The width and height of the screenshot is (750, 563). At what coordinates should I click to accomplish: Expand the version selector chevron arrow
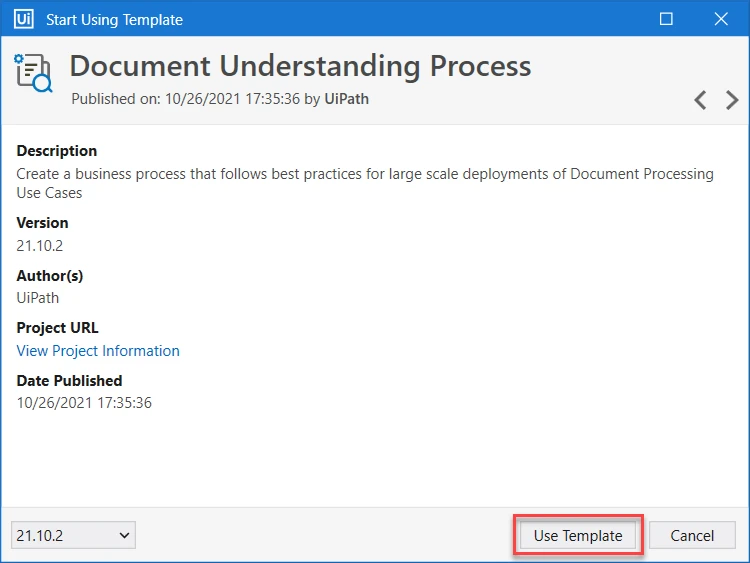(124, 535)
